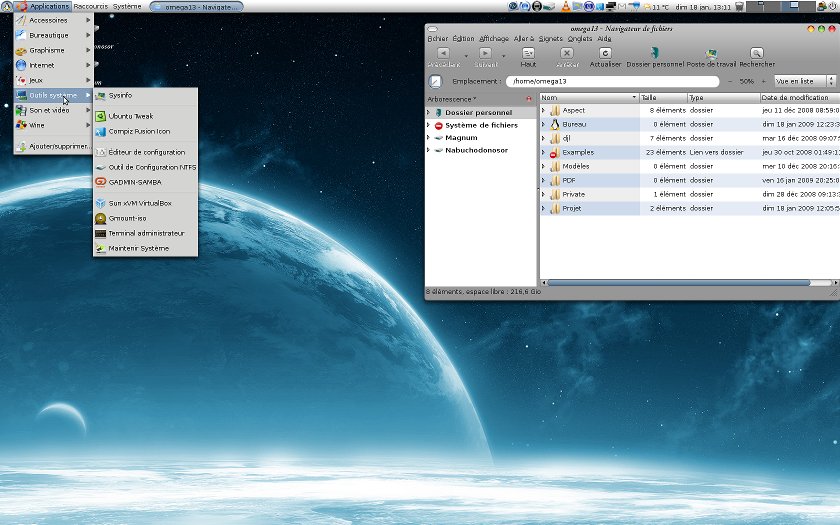Click the VLC cone tray icon
This screenshot has width=840, height=525.
click(x=566, y=6)
